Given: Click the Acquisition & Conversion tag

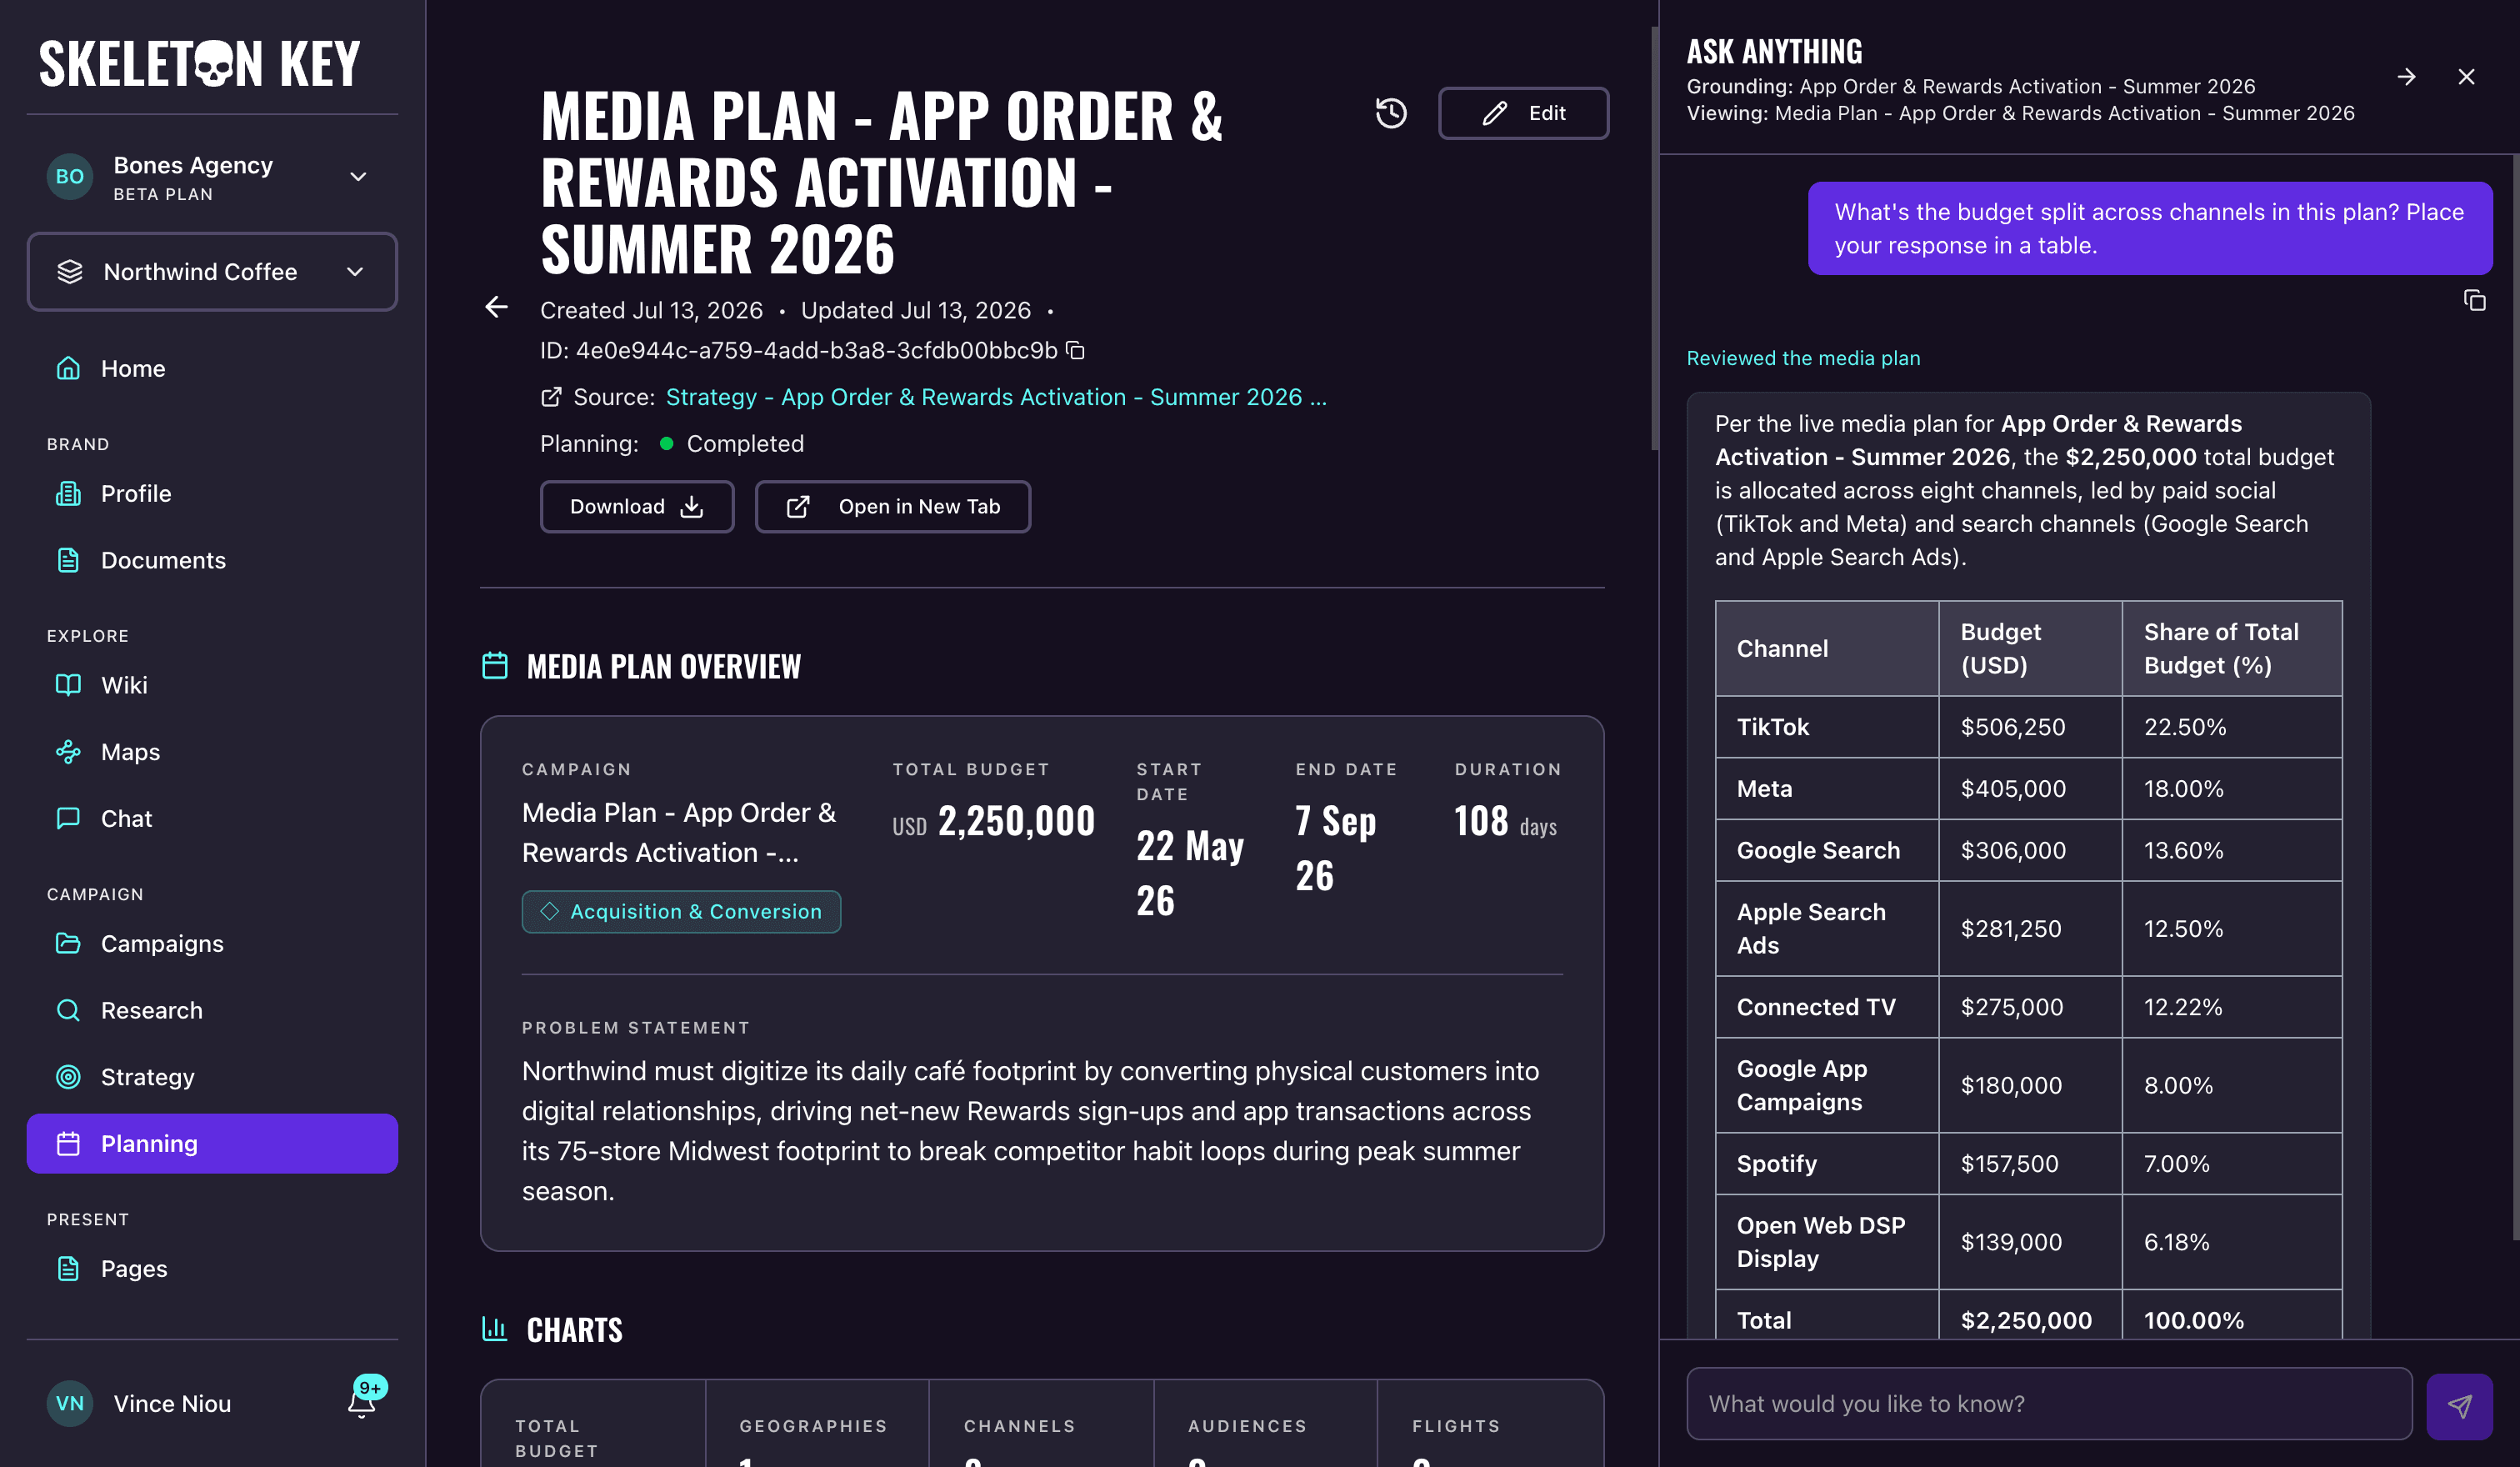Looking at the screenshot, I should (x=681, y=911).
